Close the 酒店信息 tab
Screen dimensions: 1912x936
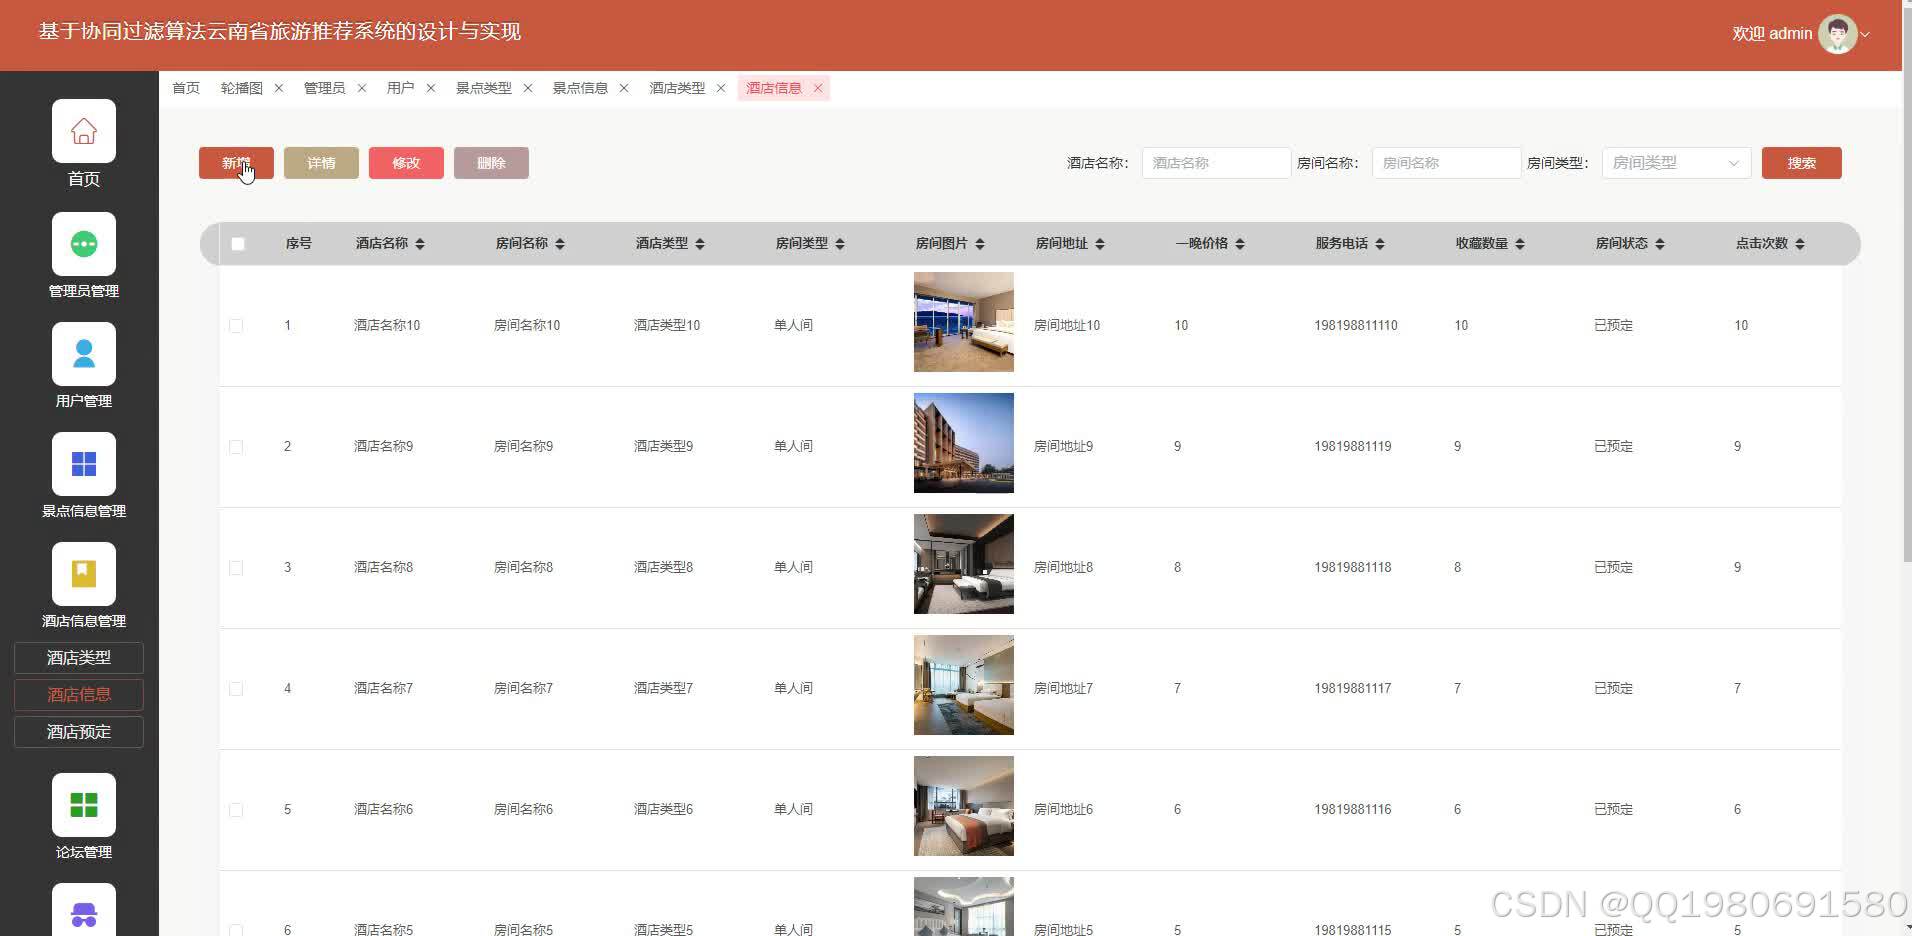818,88
